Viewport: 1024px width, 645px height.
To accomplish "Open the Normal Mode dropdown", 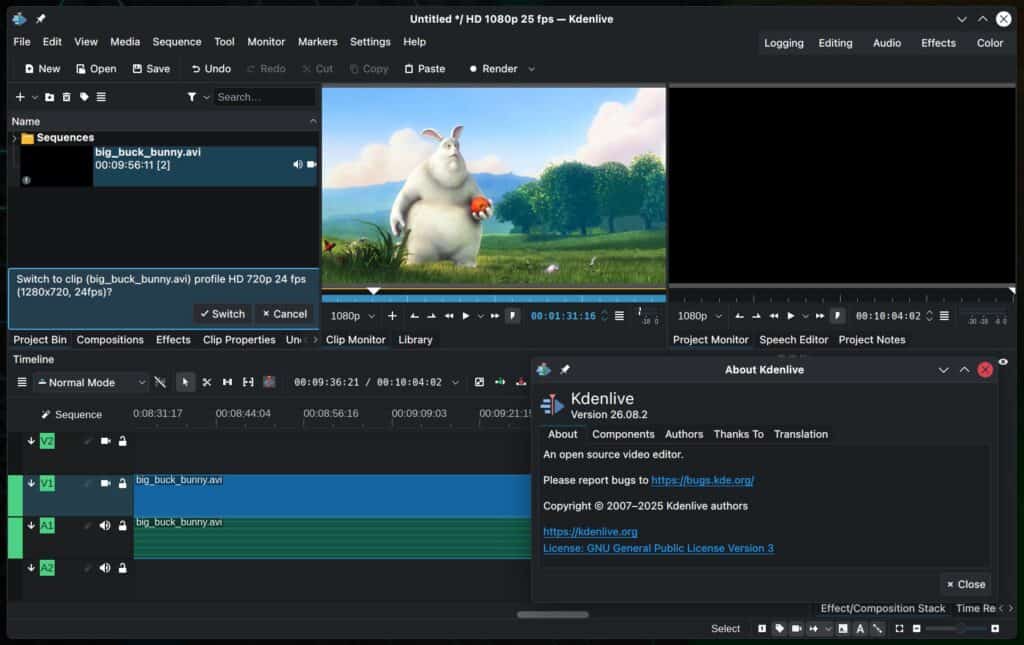I will [x=92, y=383].
